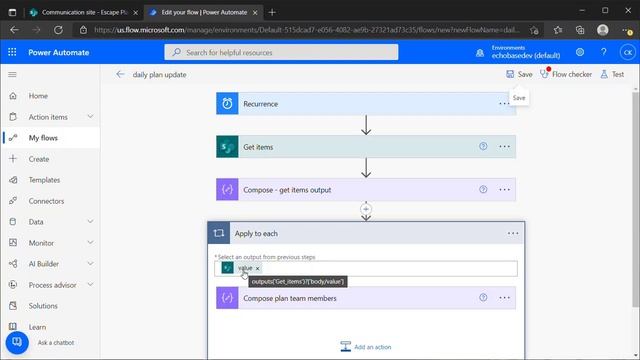
Task: Click the AI Builder icon
Action: 13,264
